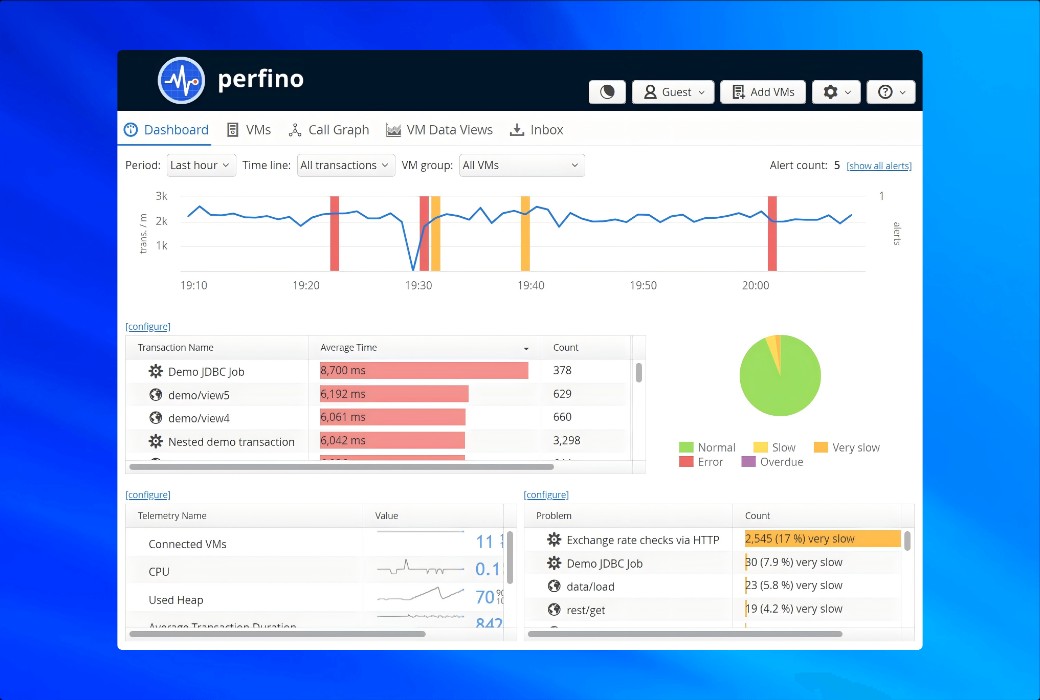Click the Error legend color swatch
This screenshot has width=1040, height=700.
pos(686,462)
